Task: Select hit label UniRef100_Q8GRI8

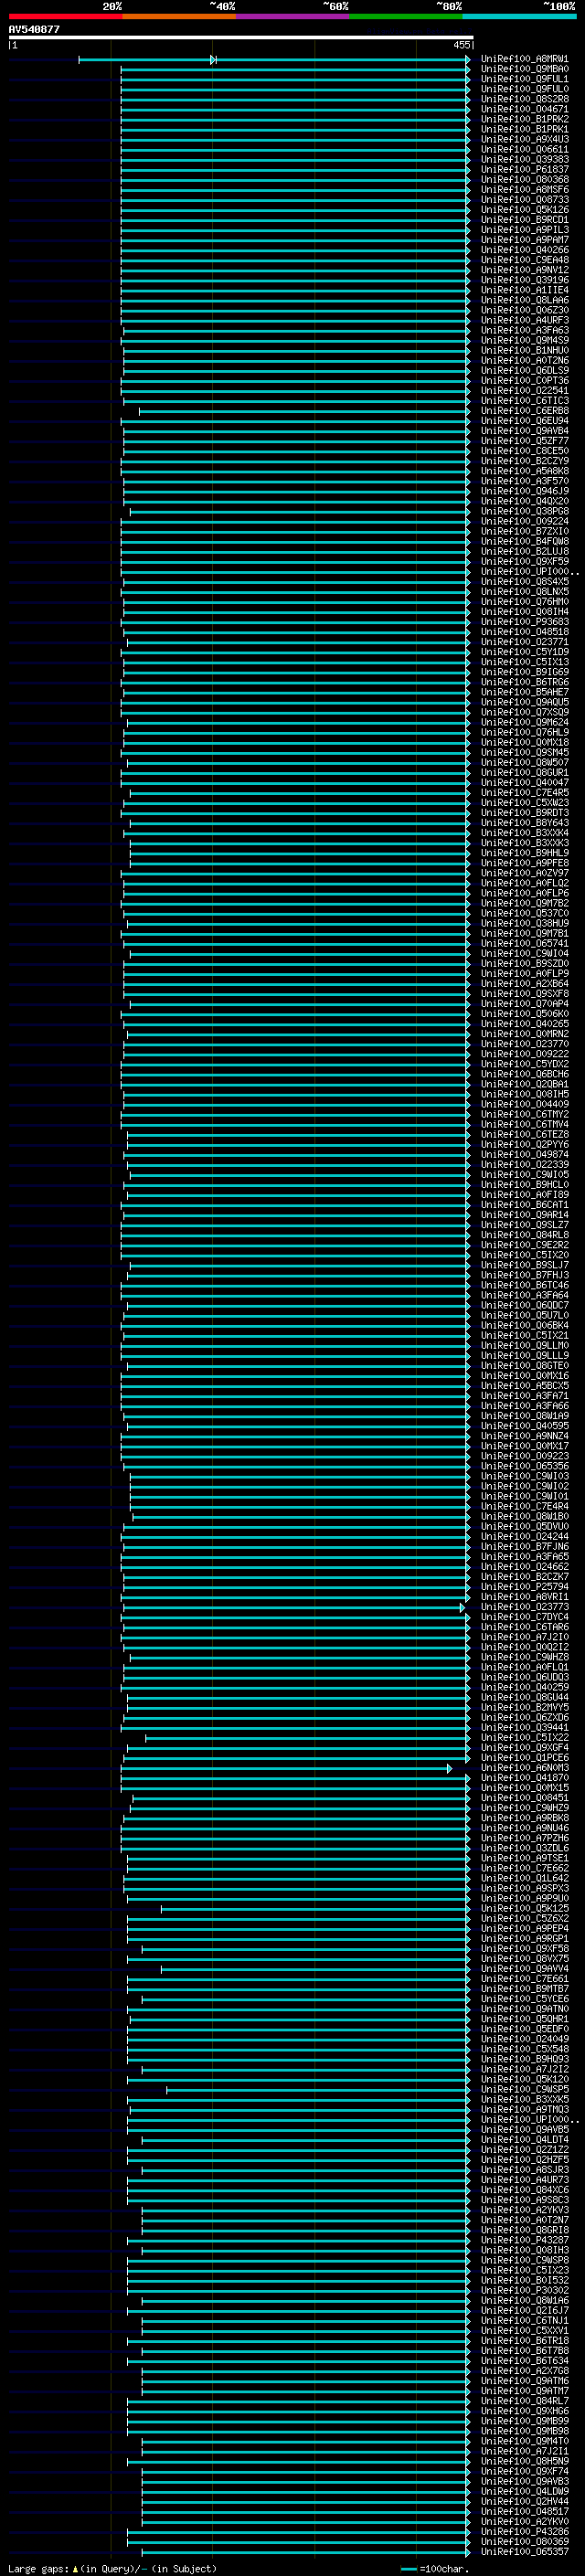Action: click(525, 2230)
